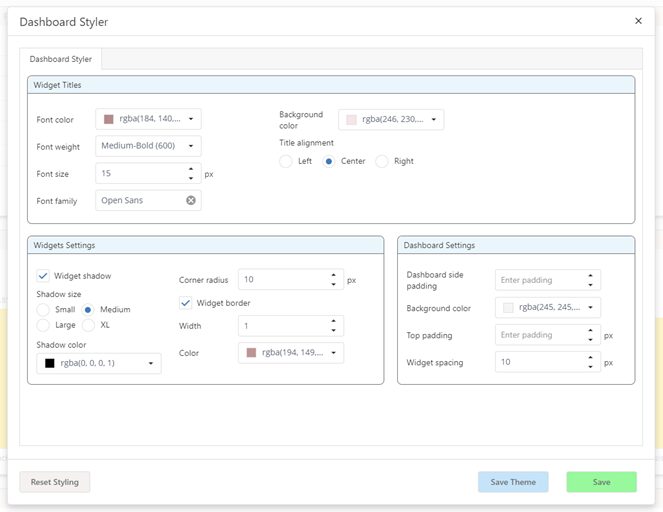The image size is (663, 512).
Task: Select Small shadow size option
Action: click(43, 310)
